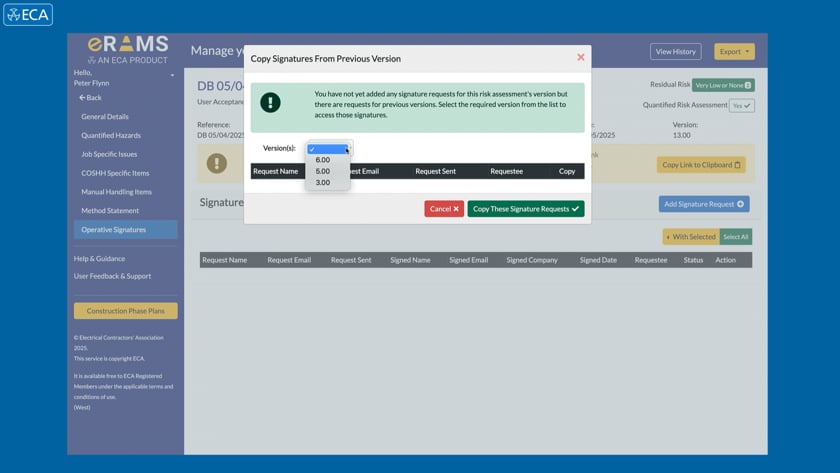Click the green exclamation alert icon in dialog
The width and height of the screenshot is (840, 473).
(270, 102)
